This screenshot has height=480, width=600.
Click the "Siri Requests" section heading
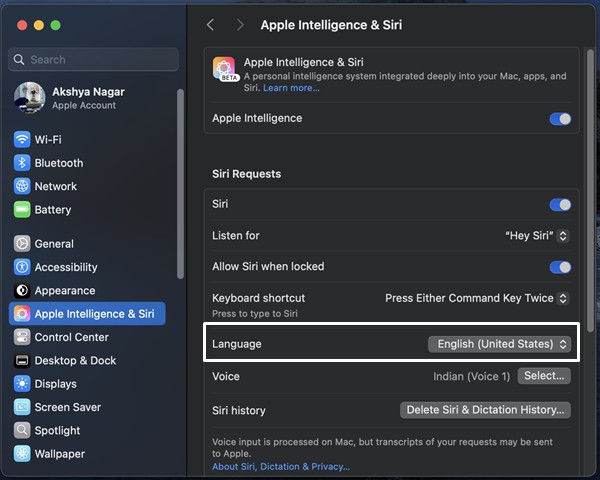click(246, 174)
